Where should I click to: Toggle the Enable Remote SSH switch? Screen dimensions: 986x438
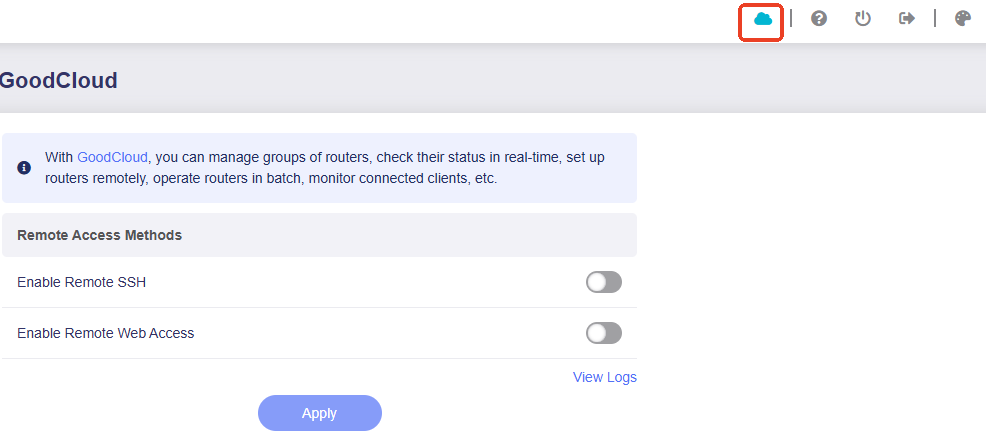click(604, 282)
